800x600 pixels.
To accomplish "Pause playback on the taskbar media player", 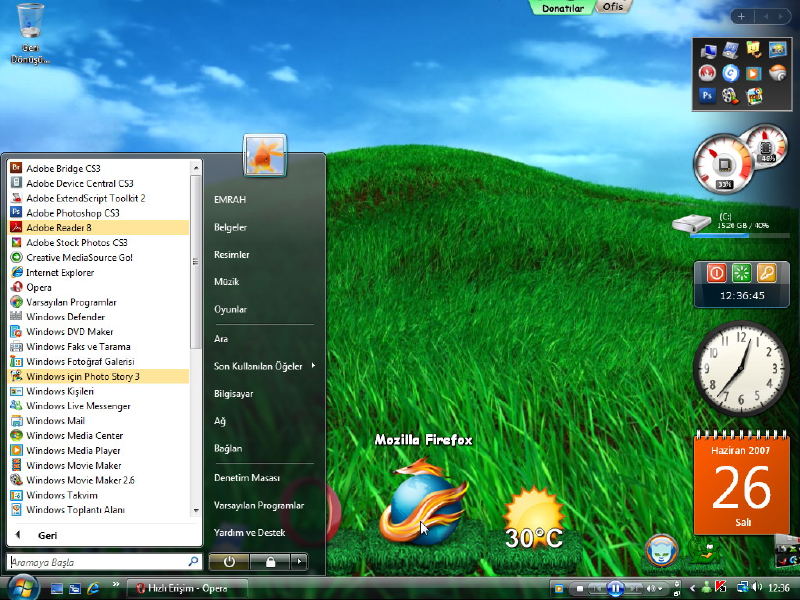I will [616, 589].
